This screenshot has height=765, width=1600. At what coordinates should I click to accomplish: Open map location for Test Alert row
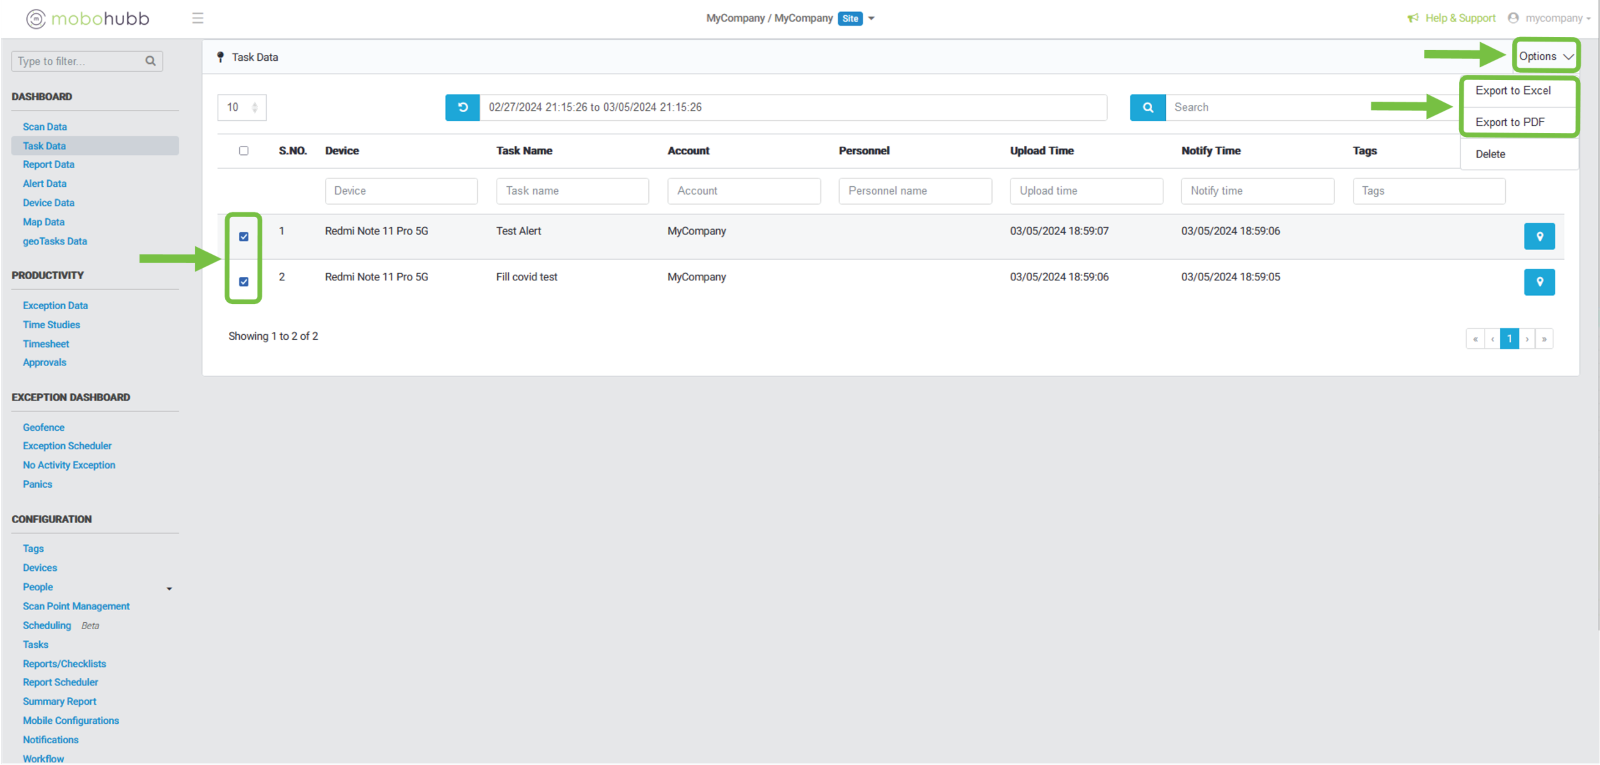[x=1539, y=236]
